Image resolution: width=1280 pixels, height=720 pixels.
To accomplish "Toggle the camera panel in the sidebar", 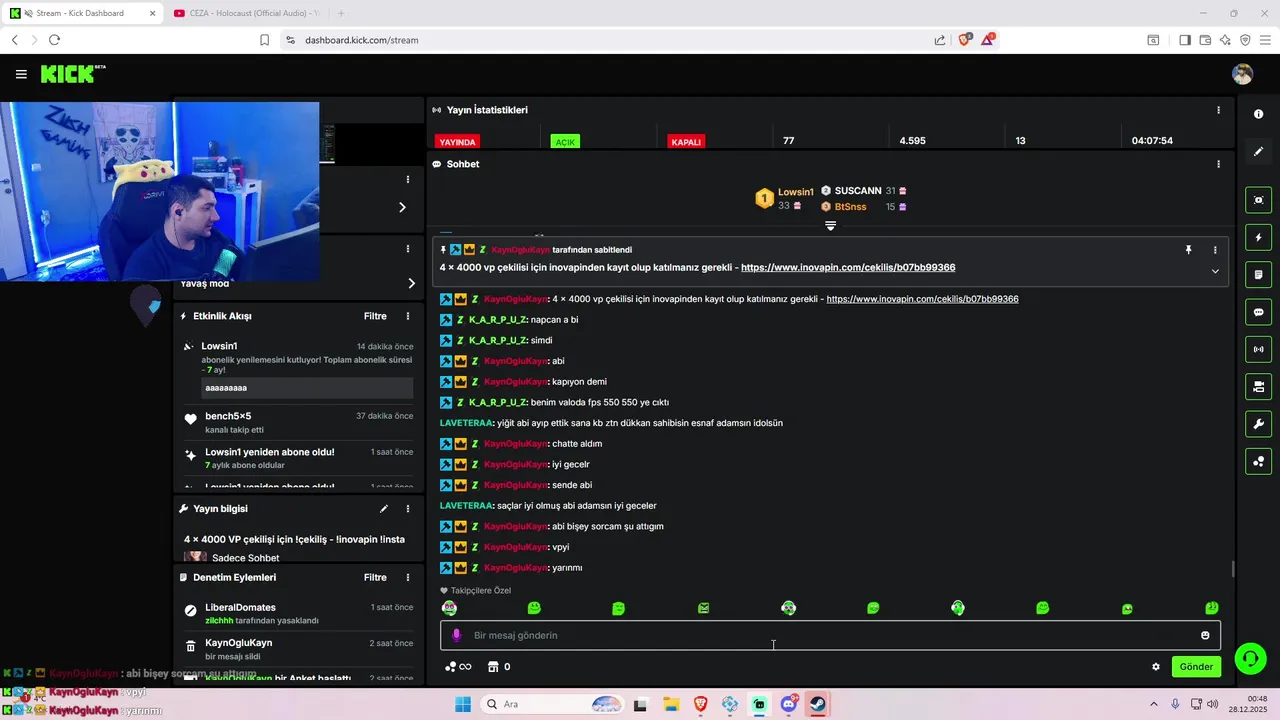I will (1258, 386).
